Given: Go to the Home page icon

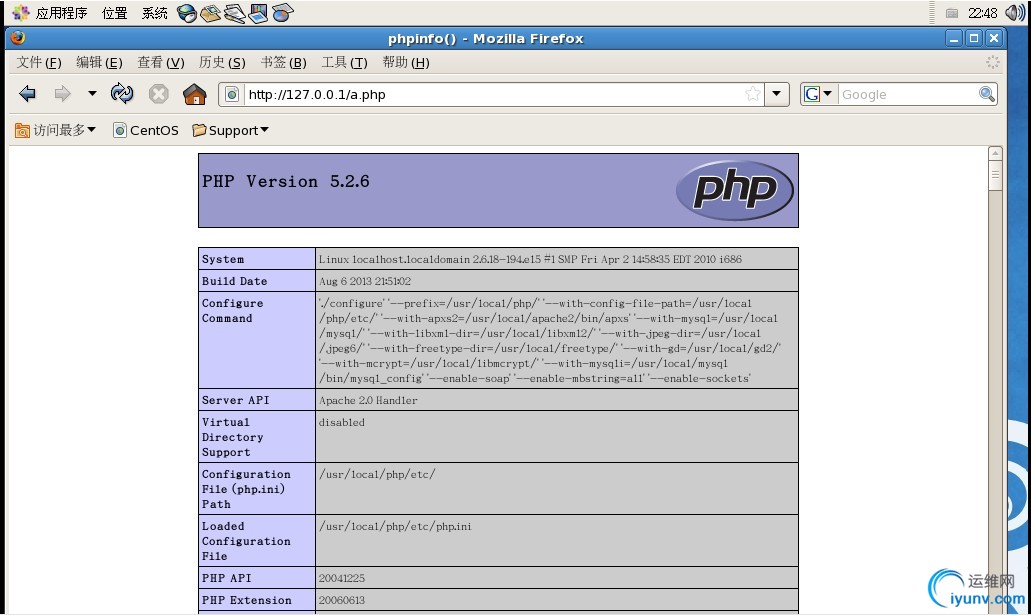Looking at the screenshot, I should 195,94.
